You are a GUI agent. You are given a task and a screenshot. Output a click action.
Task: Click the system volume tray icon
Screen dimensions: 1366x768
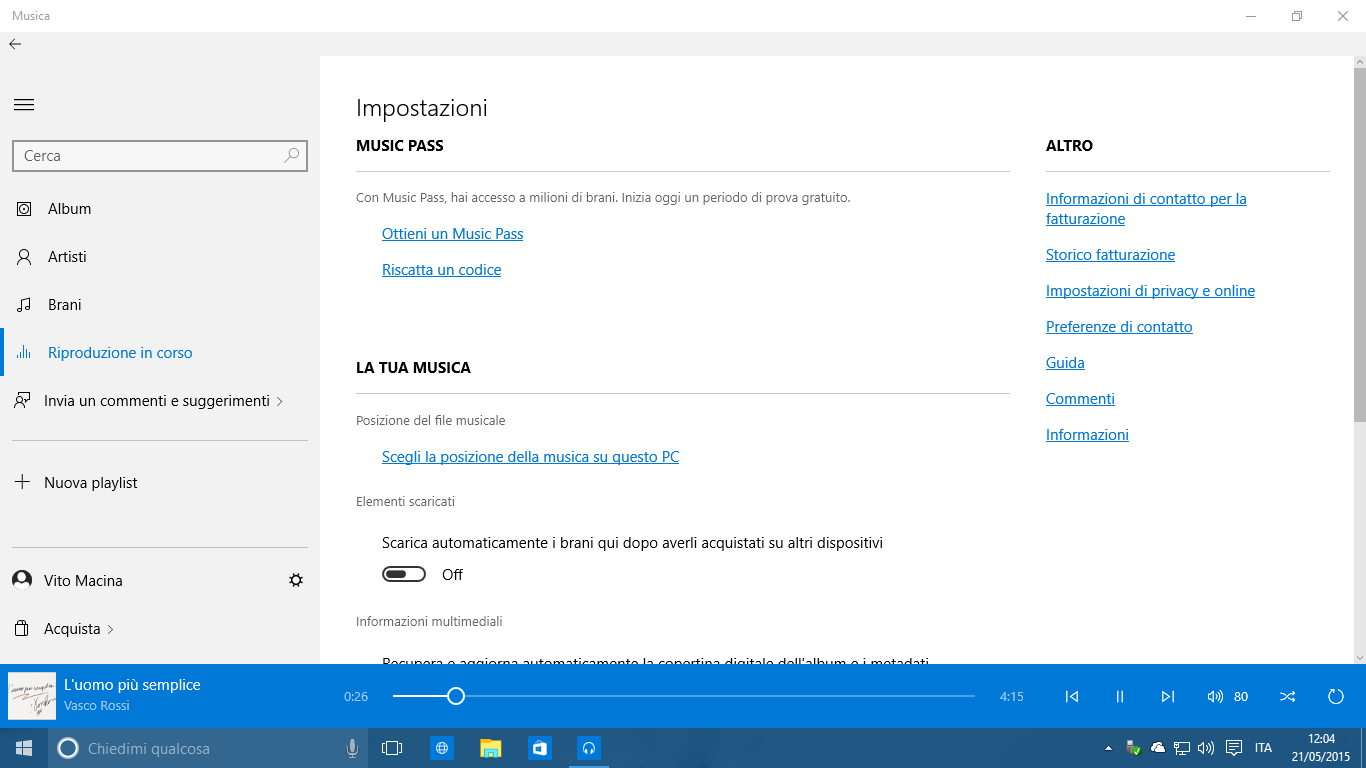(x=1206, y=748)
